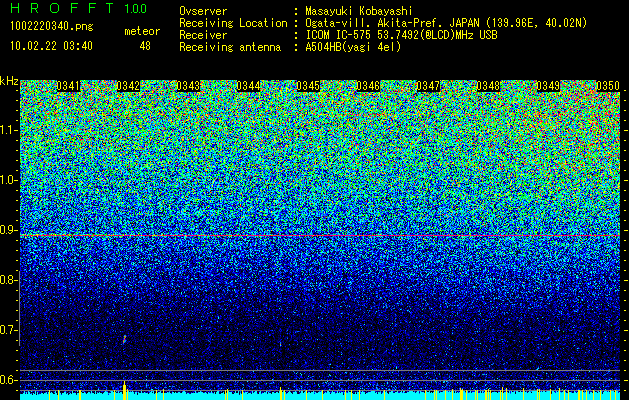Click the 0.8 kHz axis label

(8, 280)
